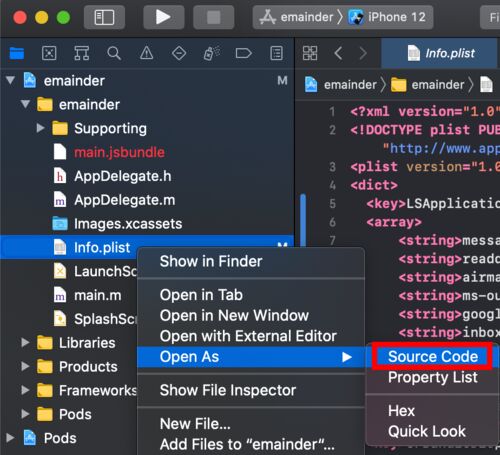Open the Find navigator magnifier icon
500x455 pixels.
pyautogui.click(x=114, y=53)
